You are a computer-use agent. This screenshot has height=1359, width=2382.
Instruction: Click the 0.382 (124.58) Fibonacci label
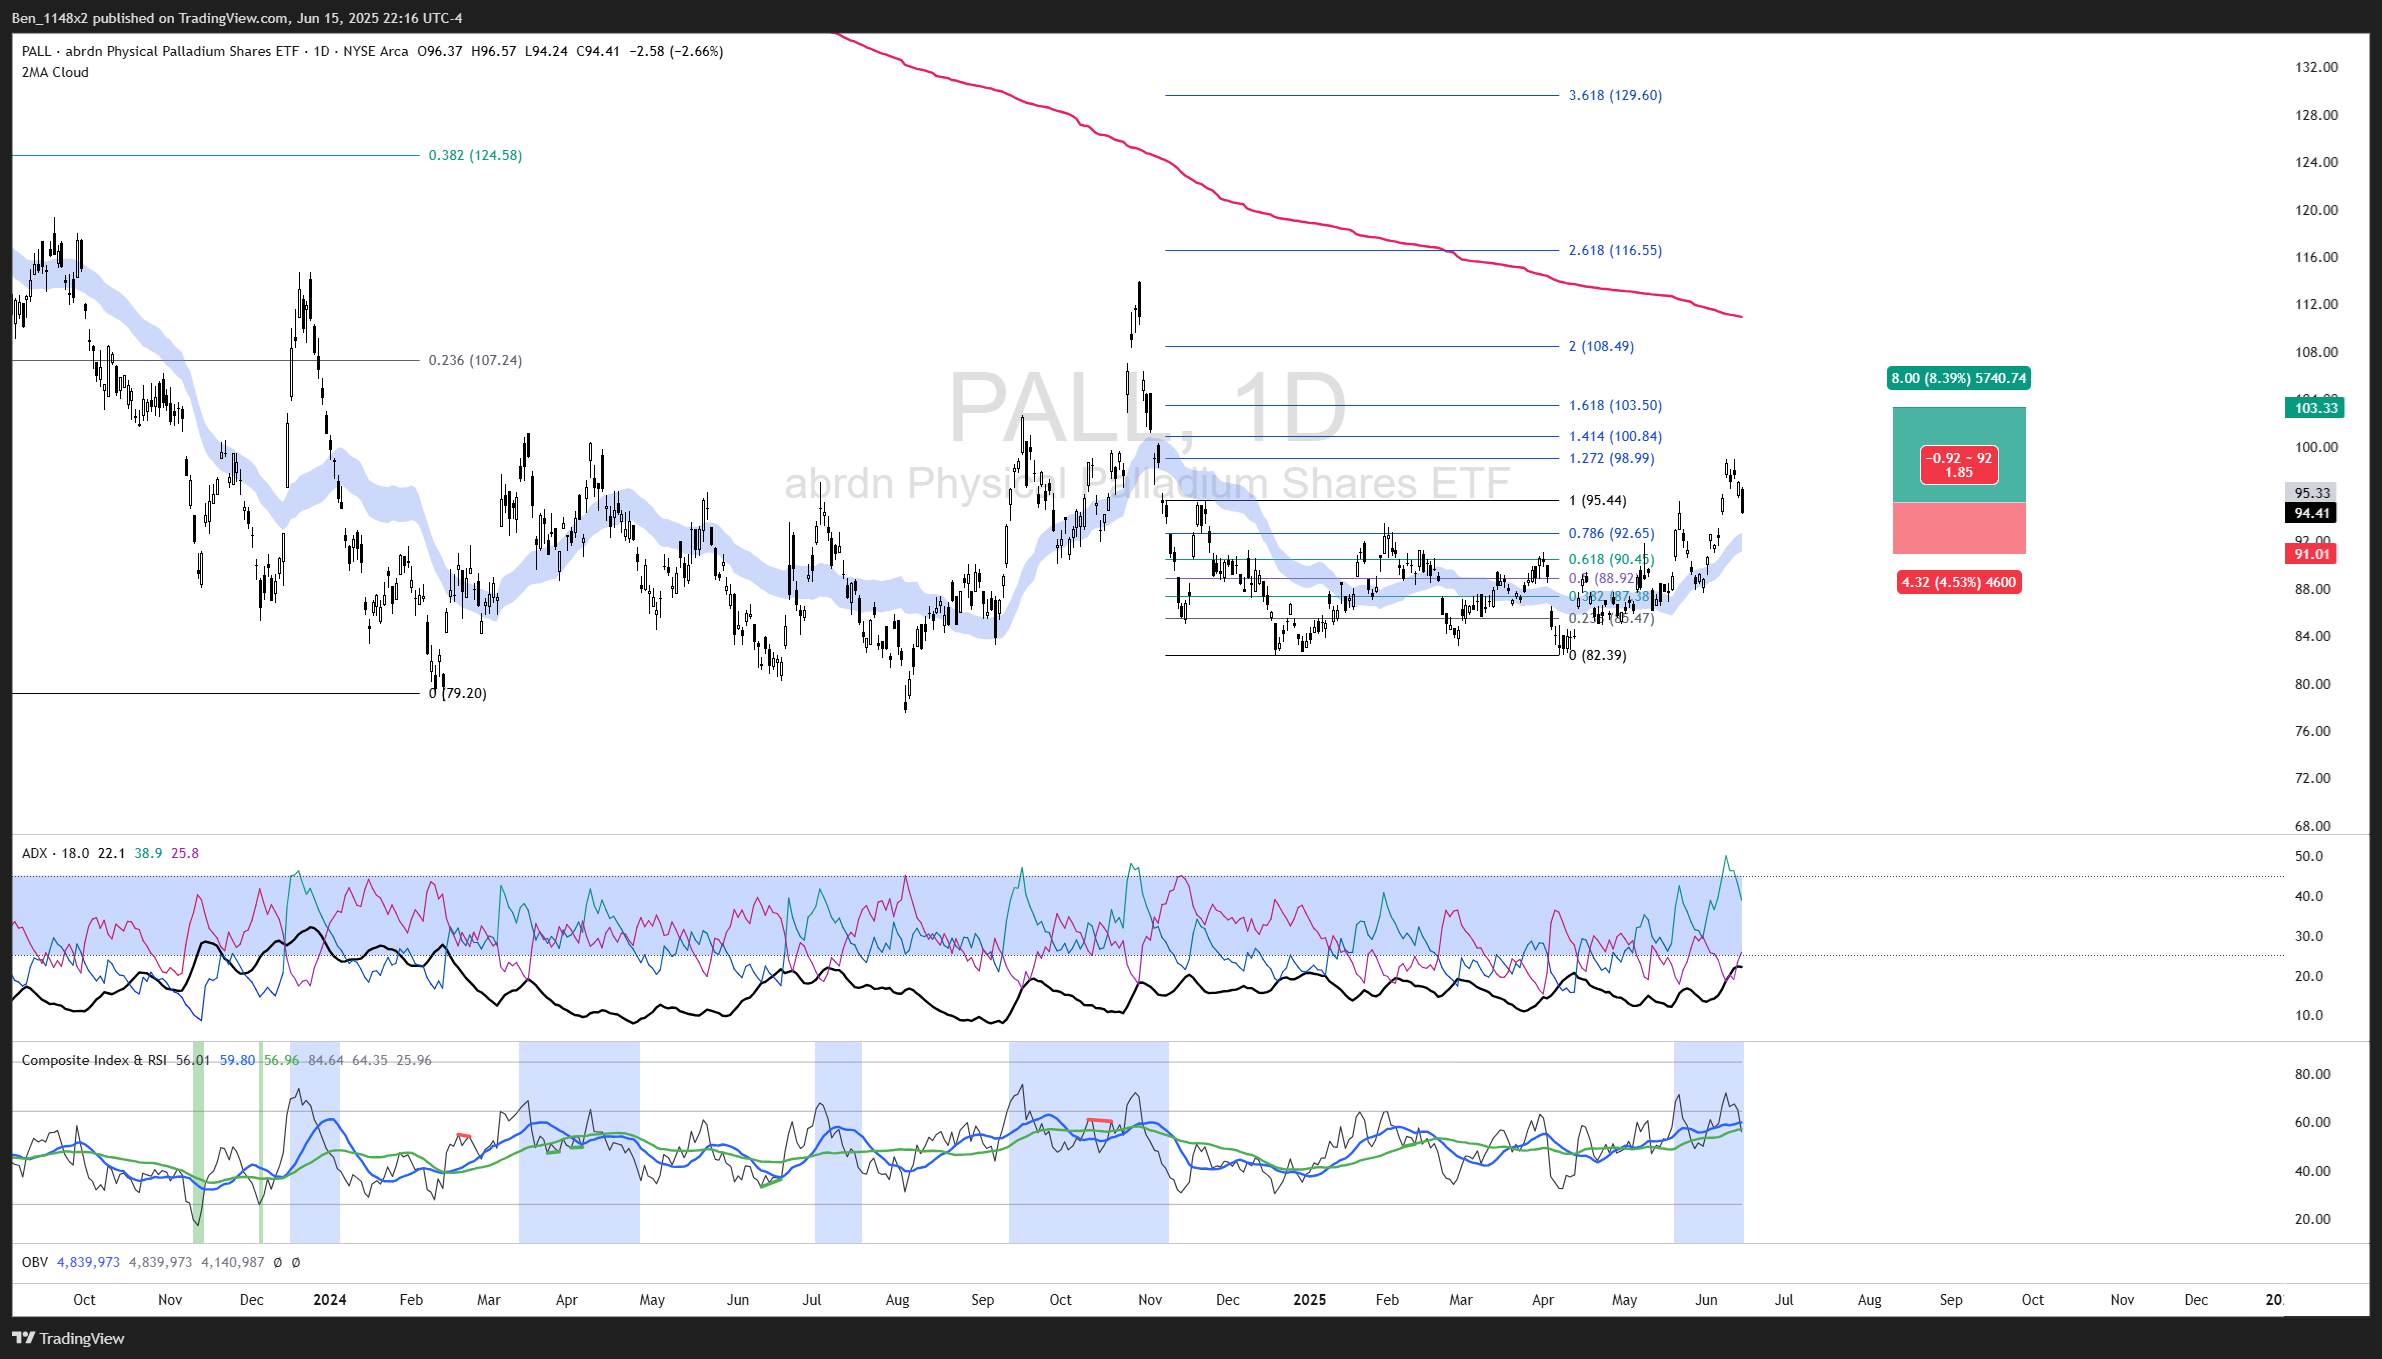[x=475, y=155]
